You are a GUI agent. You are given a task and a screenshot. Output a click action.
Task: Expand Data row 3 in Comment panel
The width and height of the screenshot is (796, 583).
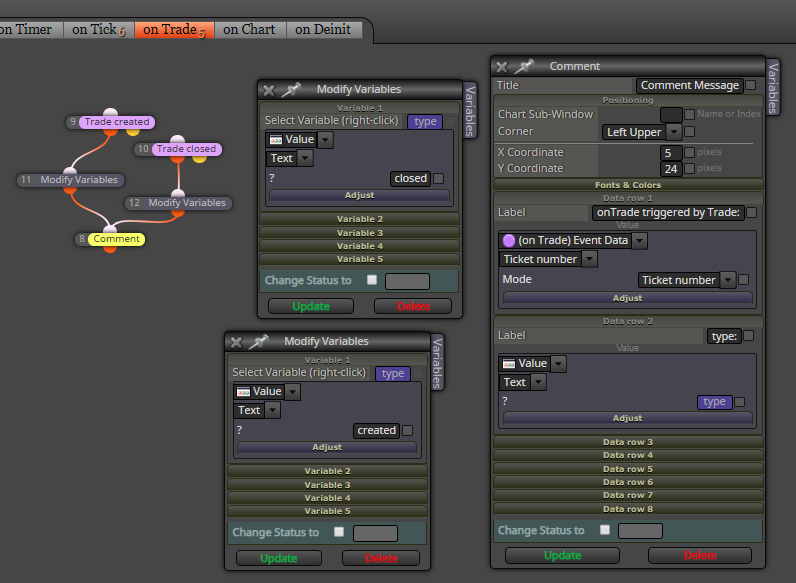tap(628, 442)
